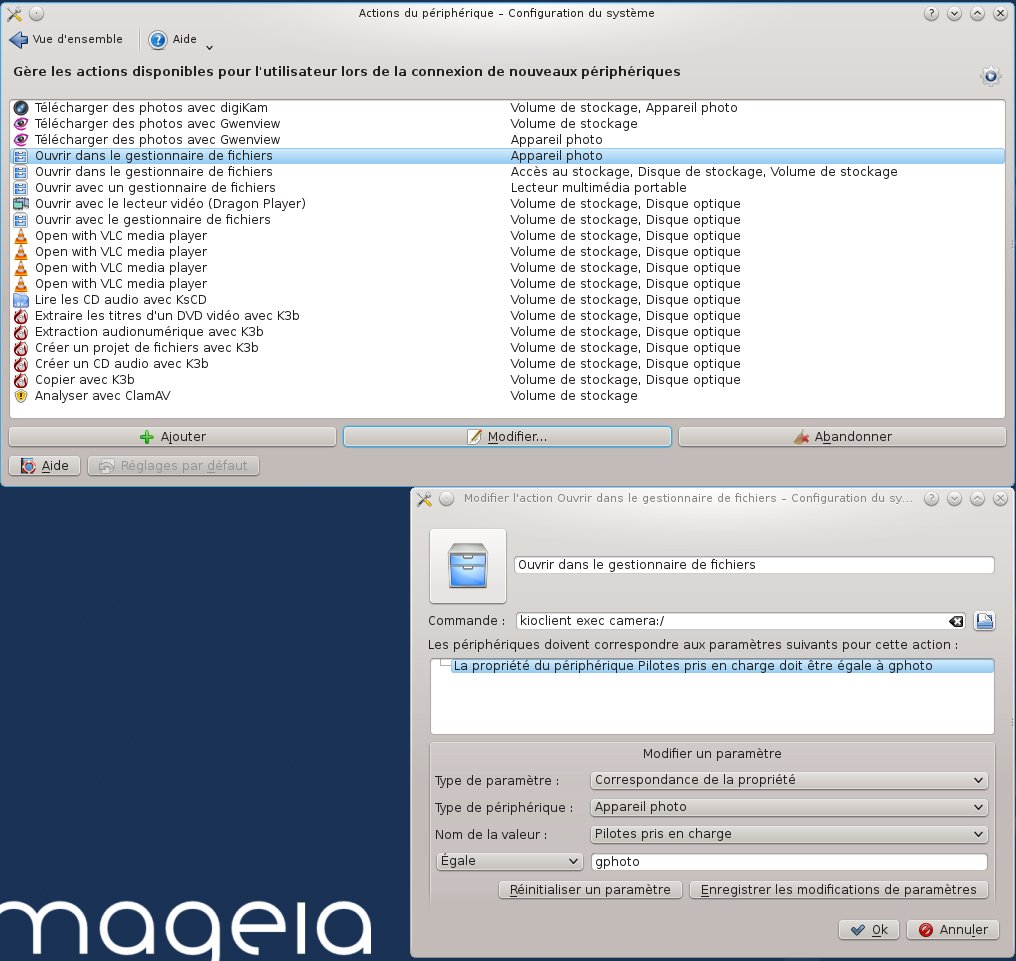The image size is (1016, 961).
Task: Click the ClamAV shield icon
Action: [21, 395]
